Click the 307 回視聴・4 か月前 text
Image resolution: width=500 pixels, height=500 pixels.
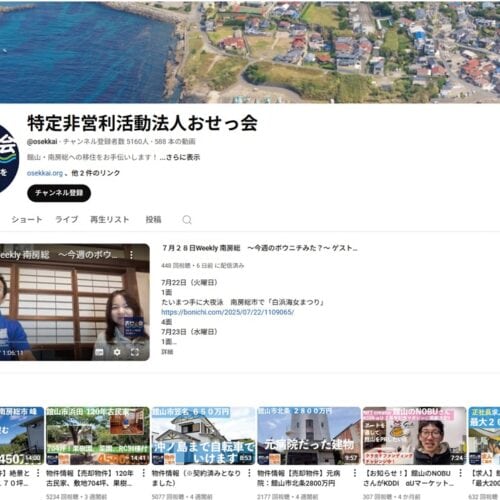click(x=392, y=497)
